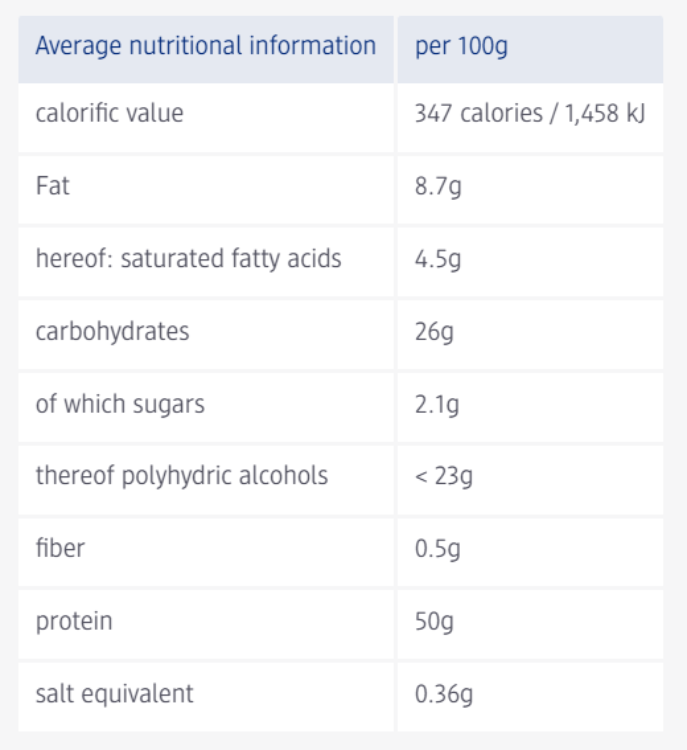Select the '< 23g' polyhydric alcohols value

point(443,476)
